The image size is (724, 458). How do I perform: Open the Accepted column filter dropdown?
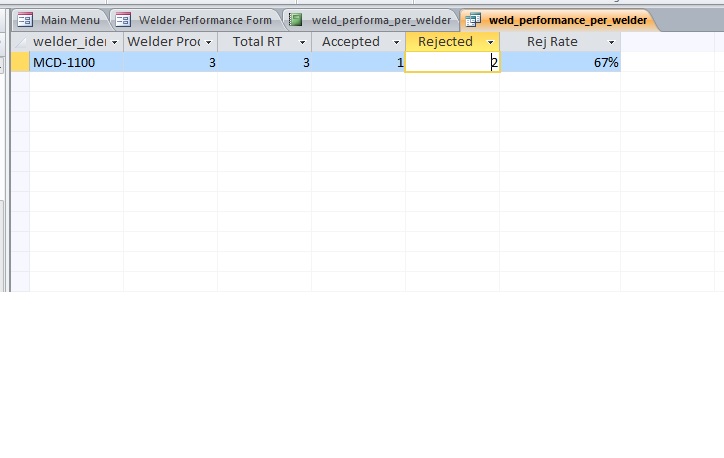(396, 42)
